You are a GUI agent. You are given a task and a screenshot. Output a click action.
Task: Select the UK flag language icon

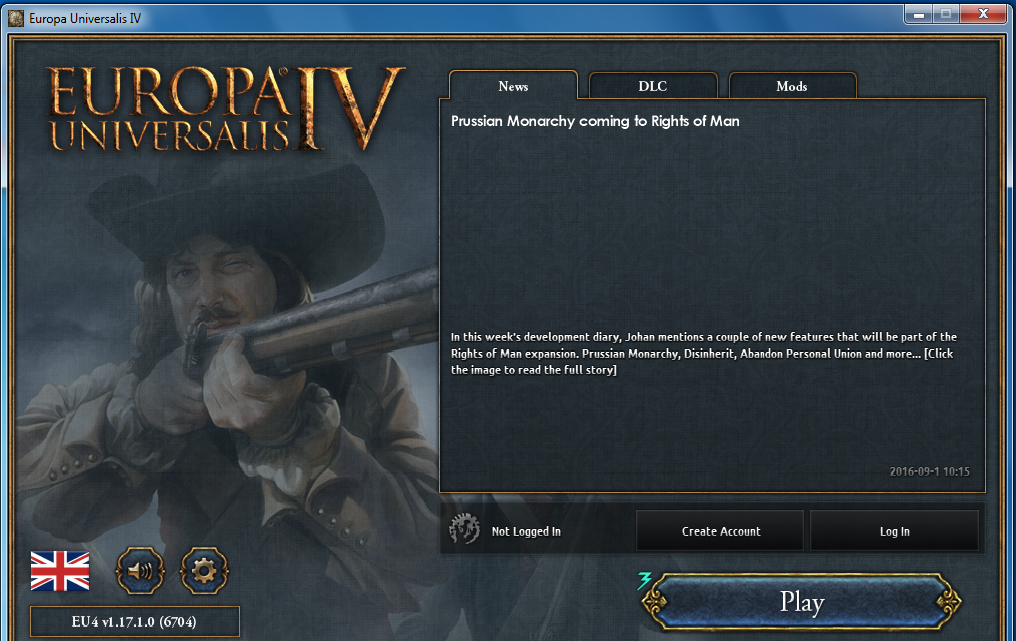(x=60, y=571)
